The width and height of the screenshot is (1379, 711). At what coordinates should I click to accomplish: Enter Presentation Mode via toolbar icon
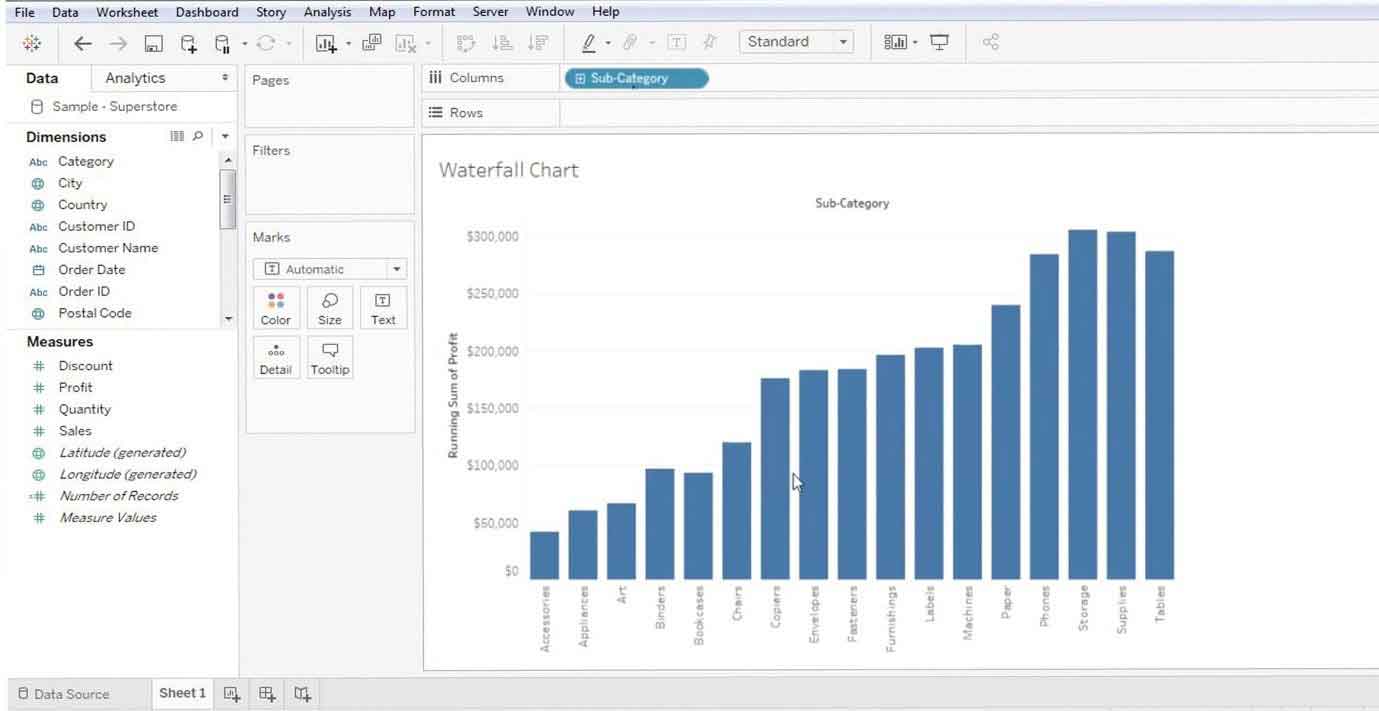(938, 42)
